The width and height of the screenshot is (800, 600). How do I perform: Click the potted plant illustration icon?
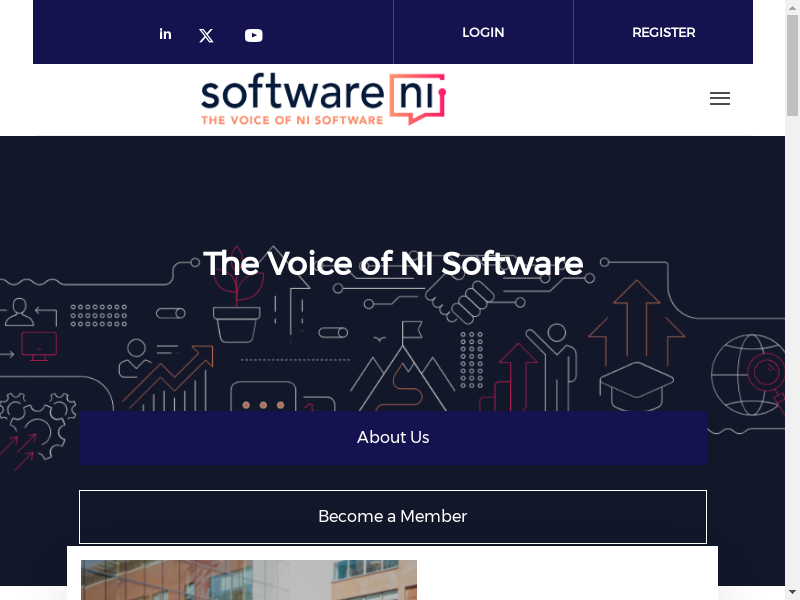coord(237,310)
